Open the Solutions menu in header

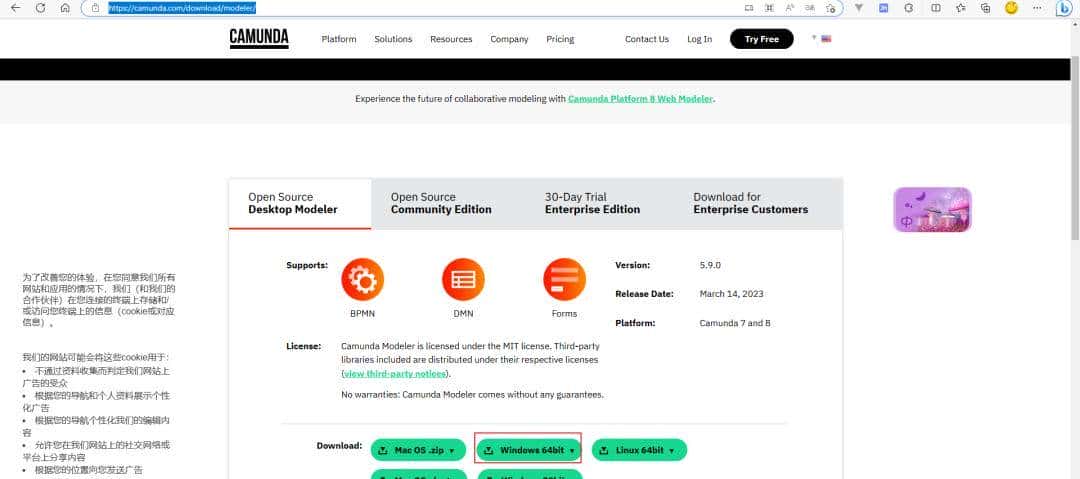pos(393,39)
